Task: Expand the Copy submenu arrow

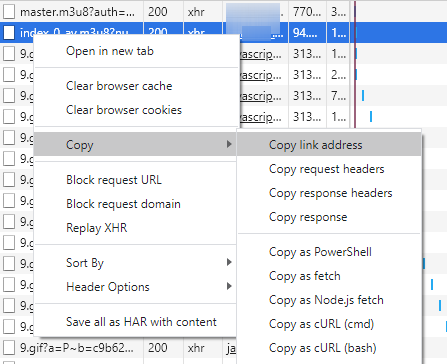Action: click(x=229, y=144)
